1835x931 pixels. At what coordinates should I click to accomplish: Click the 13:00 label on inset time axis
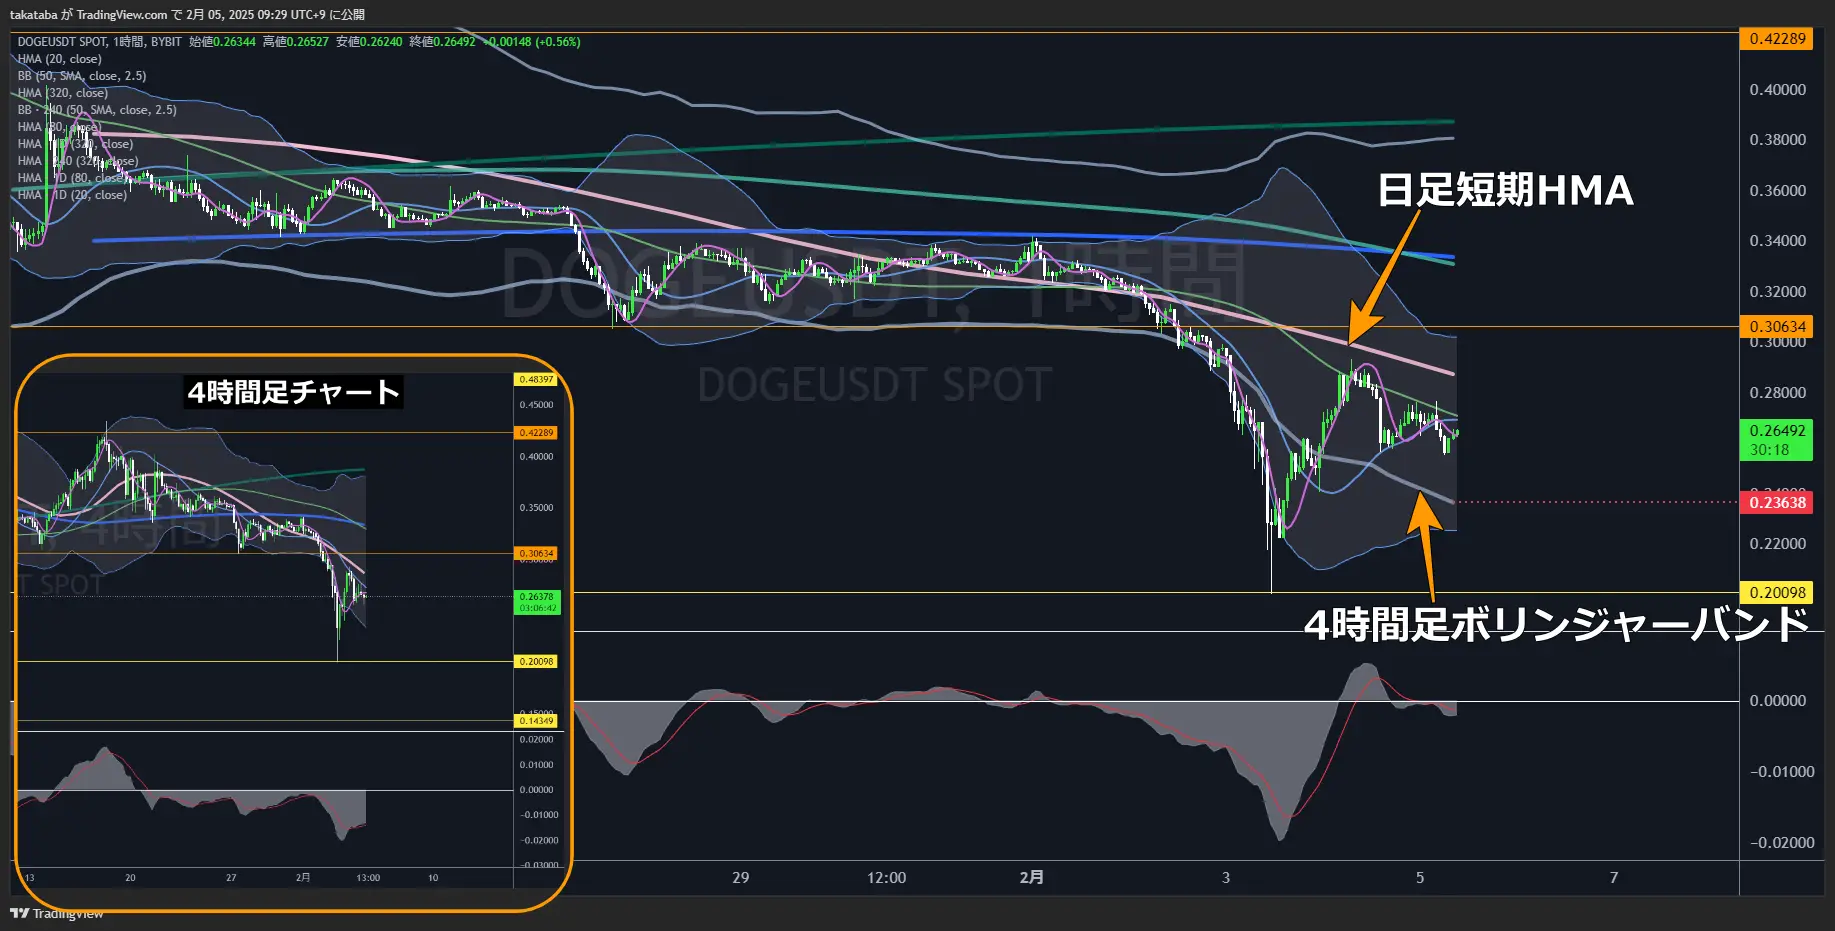pos(368,878)
